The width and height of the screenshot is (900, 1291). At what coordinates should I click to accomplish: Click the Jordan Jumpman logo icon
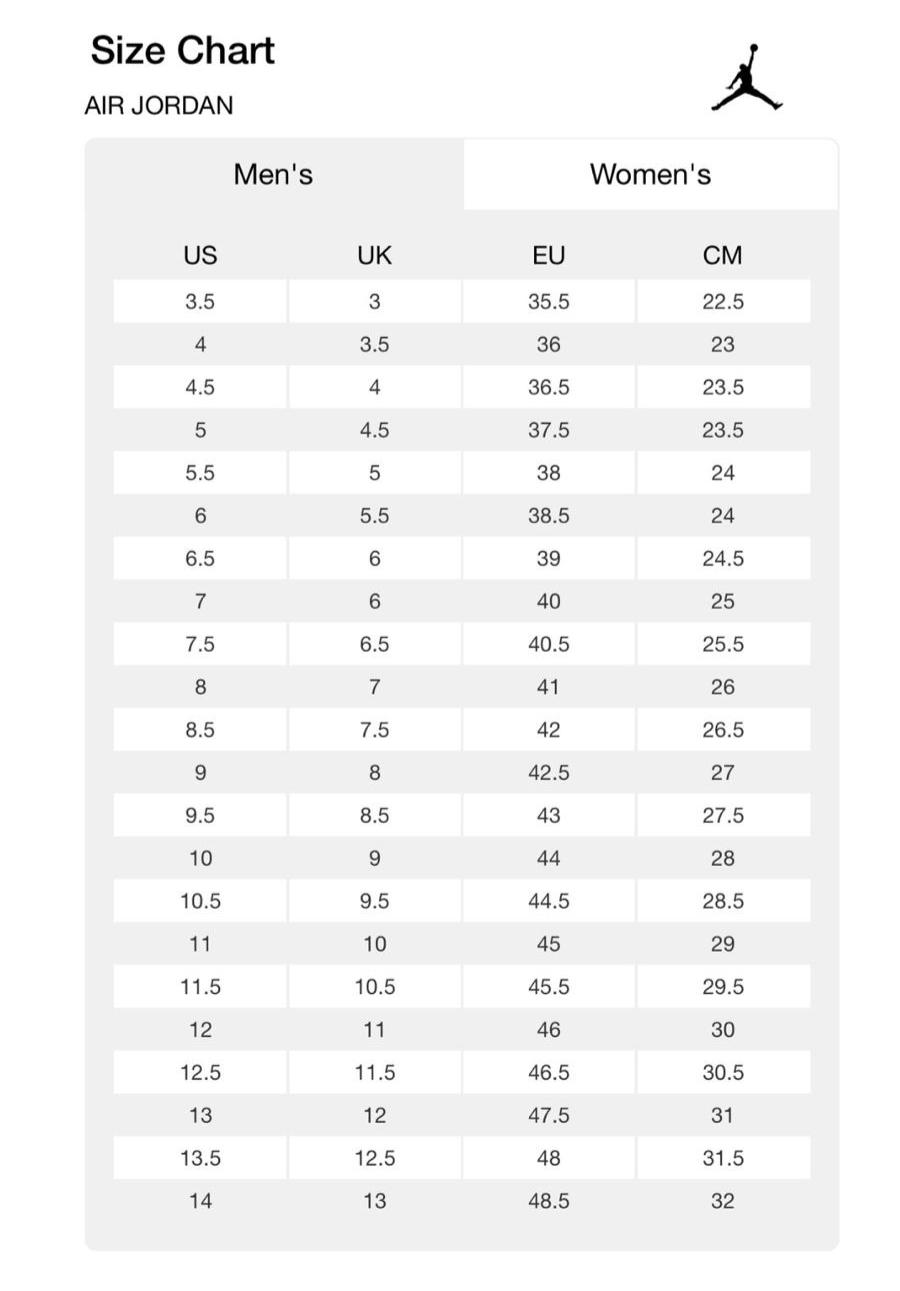point(746,78)
